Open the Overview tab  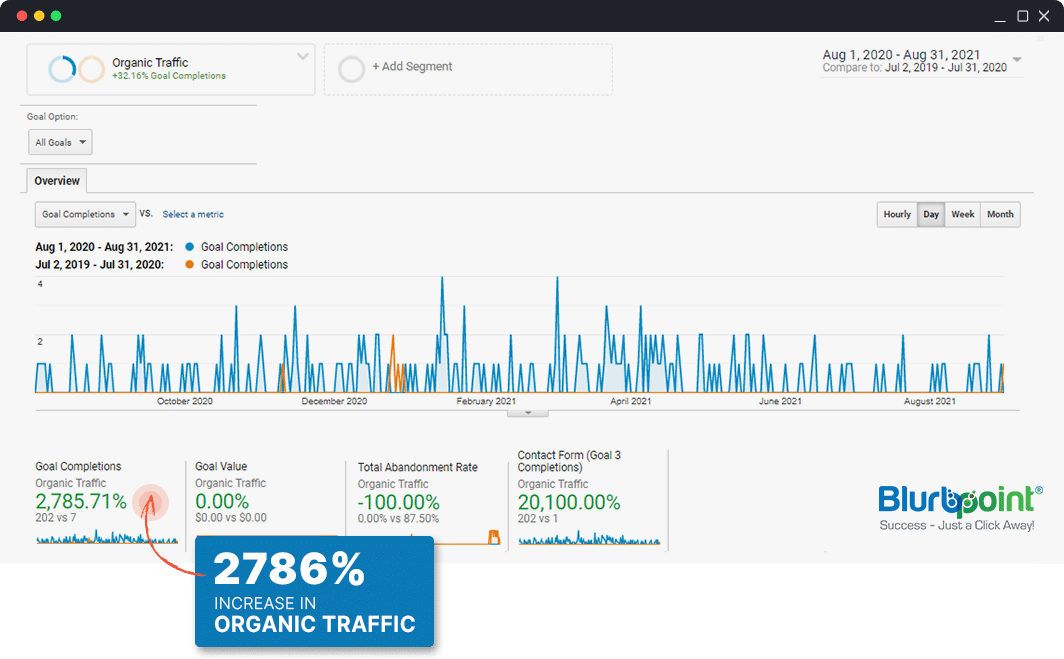coord(57,181)
